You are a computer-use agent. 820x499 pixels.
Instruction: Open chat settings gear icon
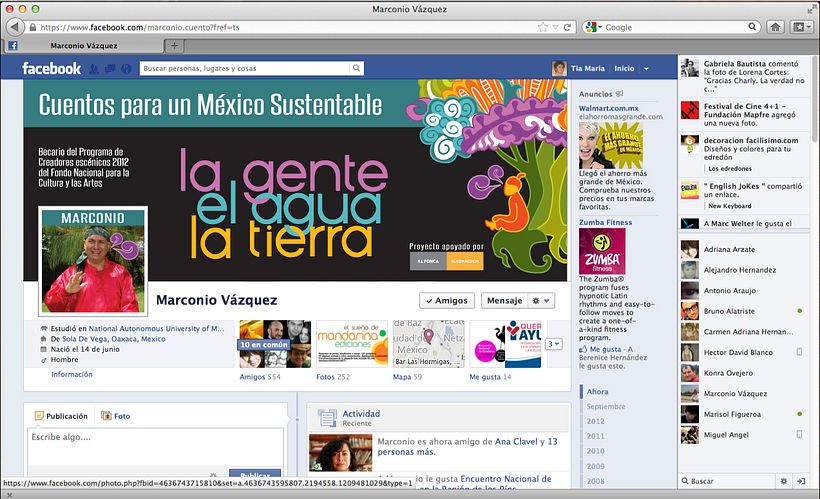783,481
